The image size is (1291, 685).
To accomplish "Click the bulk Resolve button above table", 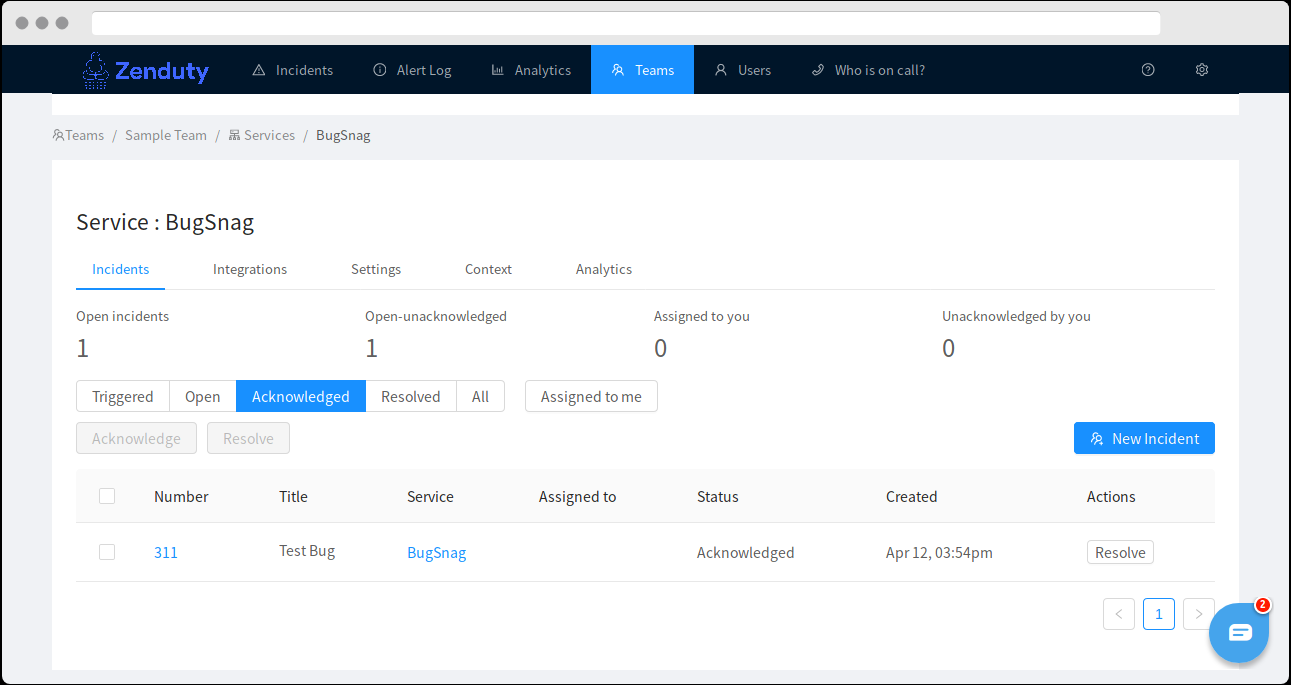I will pyautogui.click(x=248, y=438).
